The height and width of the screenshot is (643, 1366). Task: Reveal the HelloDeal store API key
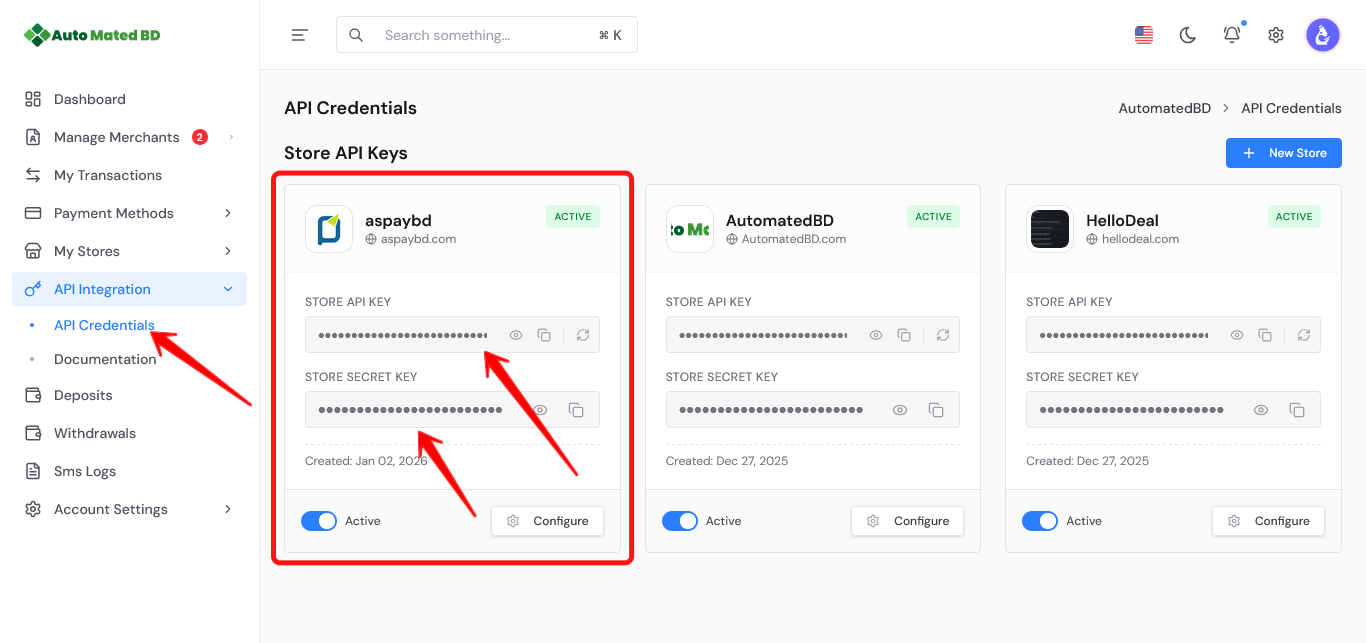coord(1237,335)
